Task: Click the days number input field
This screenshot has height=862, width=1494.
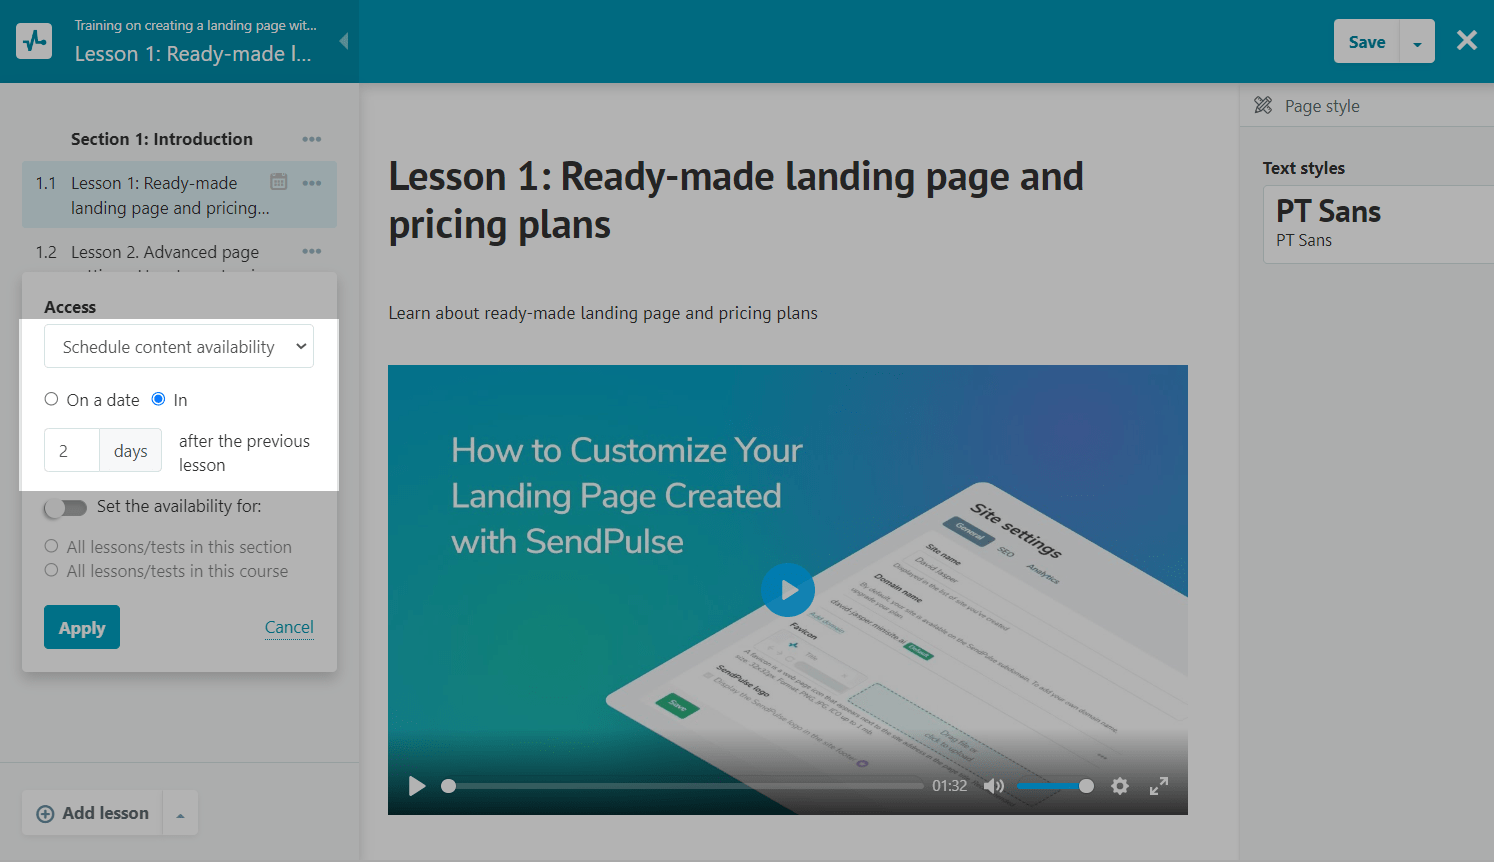Action: pyautogui.click(x=71, y=450)
